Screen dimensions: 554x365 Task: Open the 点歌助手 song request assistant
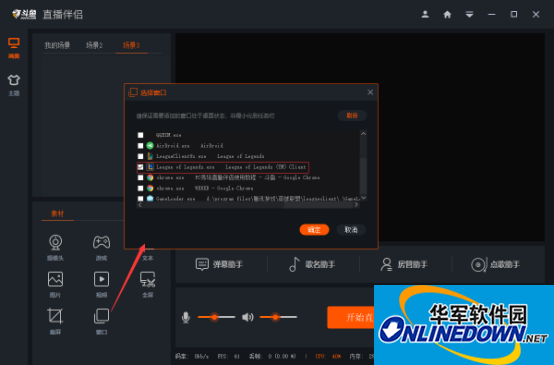(x=495, y=264)
